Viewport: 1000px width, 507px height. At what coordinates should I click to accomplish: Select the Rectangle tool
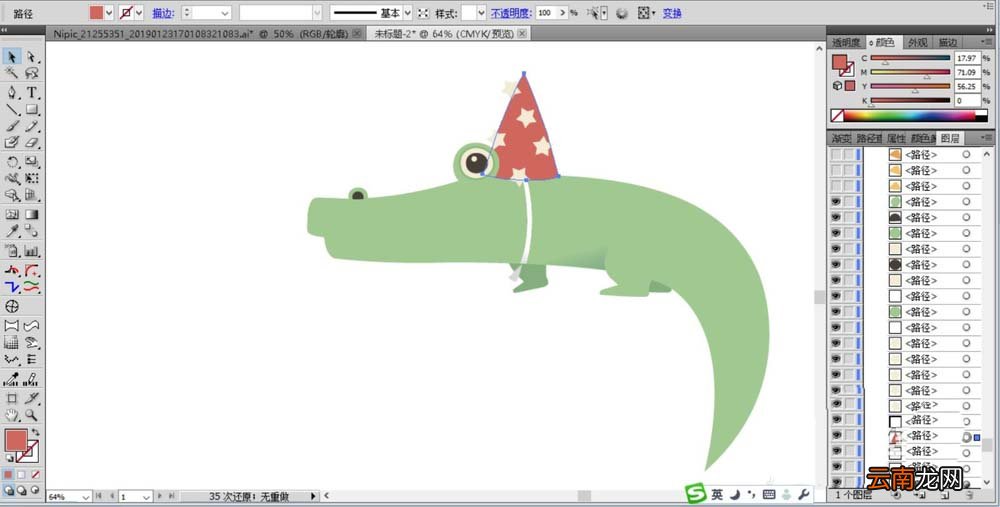(31, 110)
